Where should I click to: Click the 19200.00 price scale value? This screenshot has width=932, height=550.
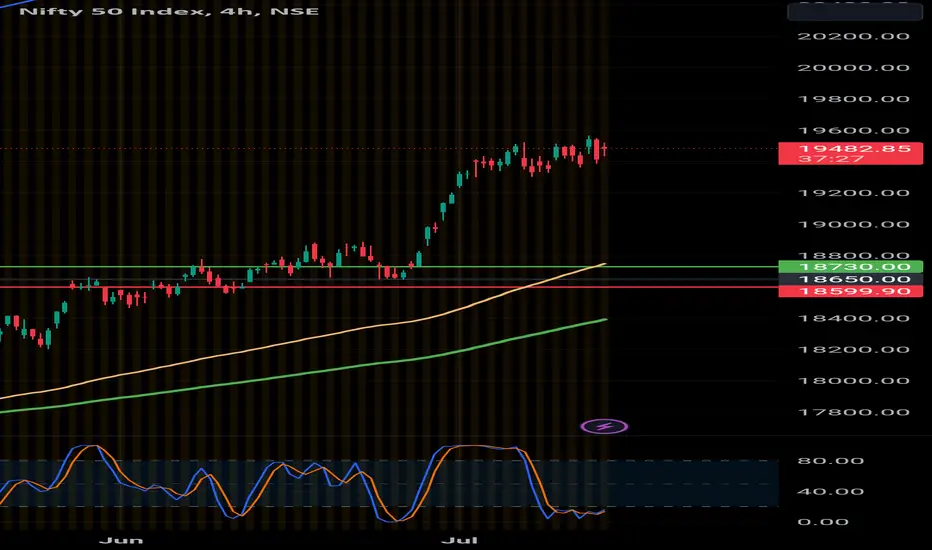click(854, 193)
